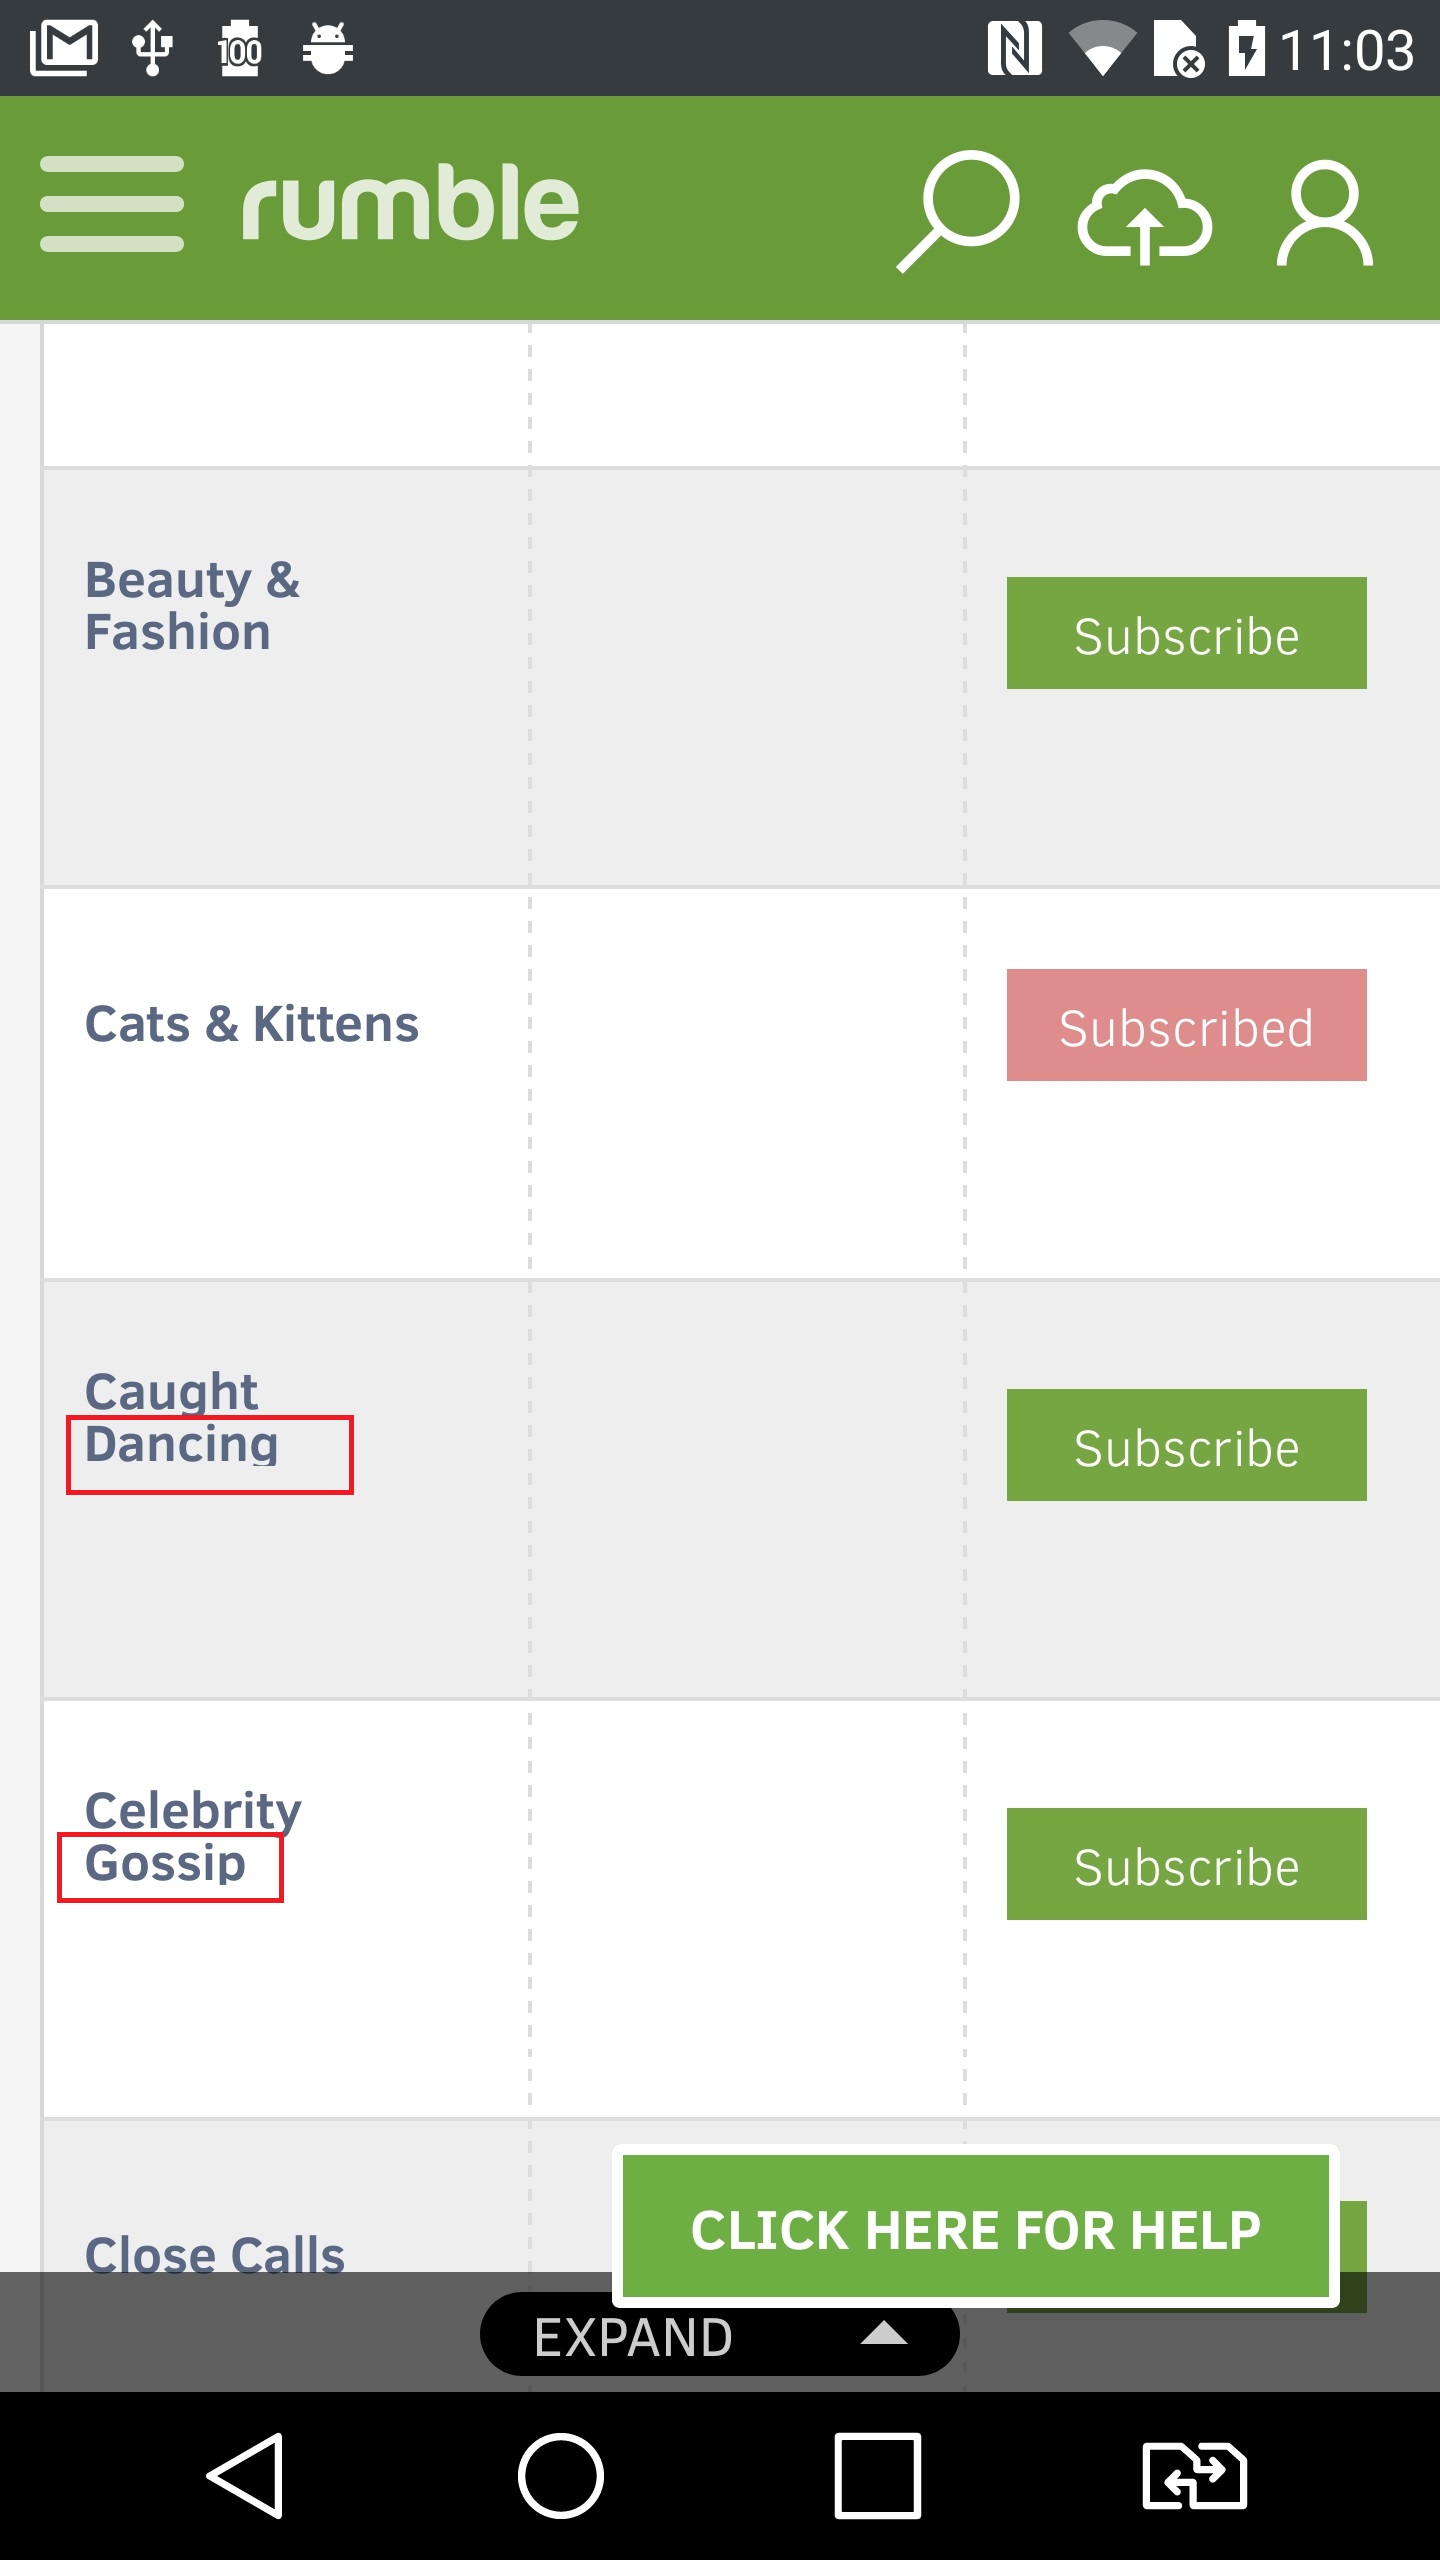Click CLICK HERE FOR HELP

click(977, 2227)
